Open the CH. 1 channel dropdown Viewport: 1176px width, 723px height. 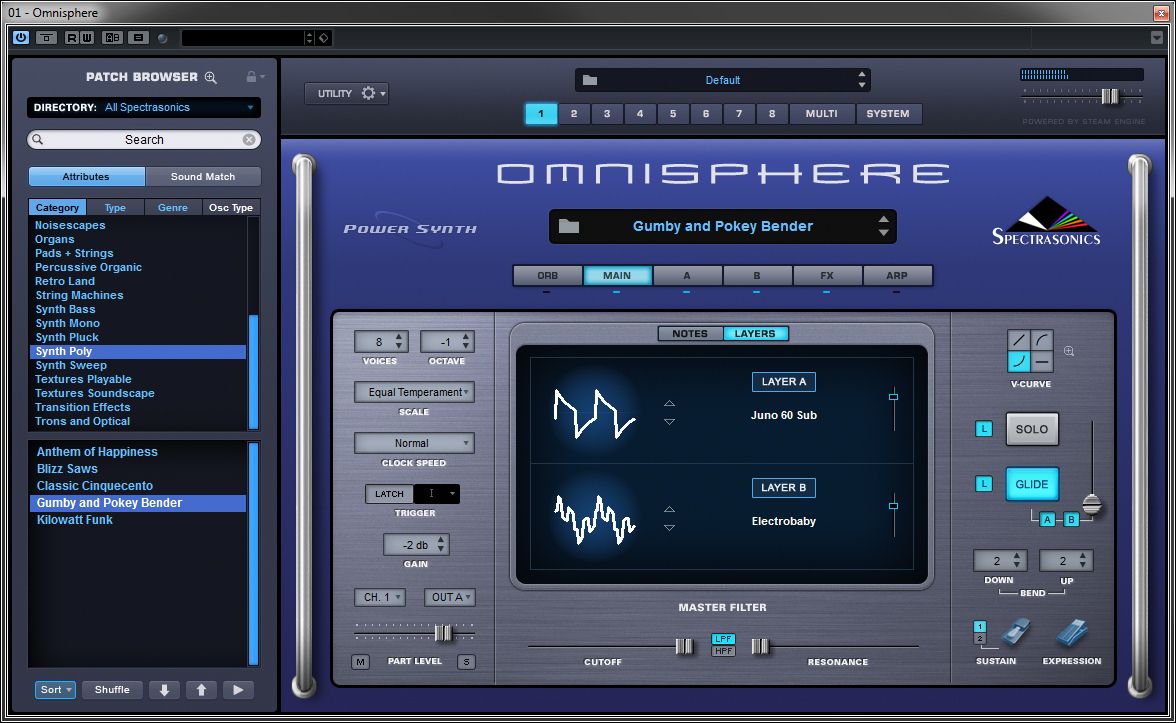click(380, 597)
